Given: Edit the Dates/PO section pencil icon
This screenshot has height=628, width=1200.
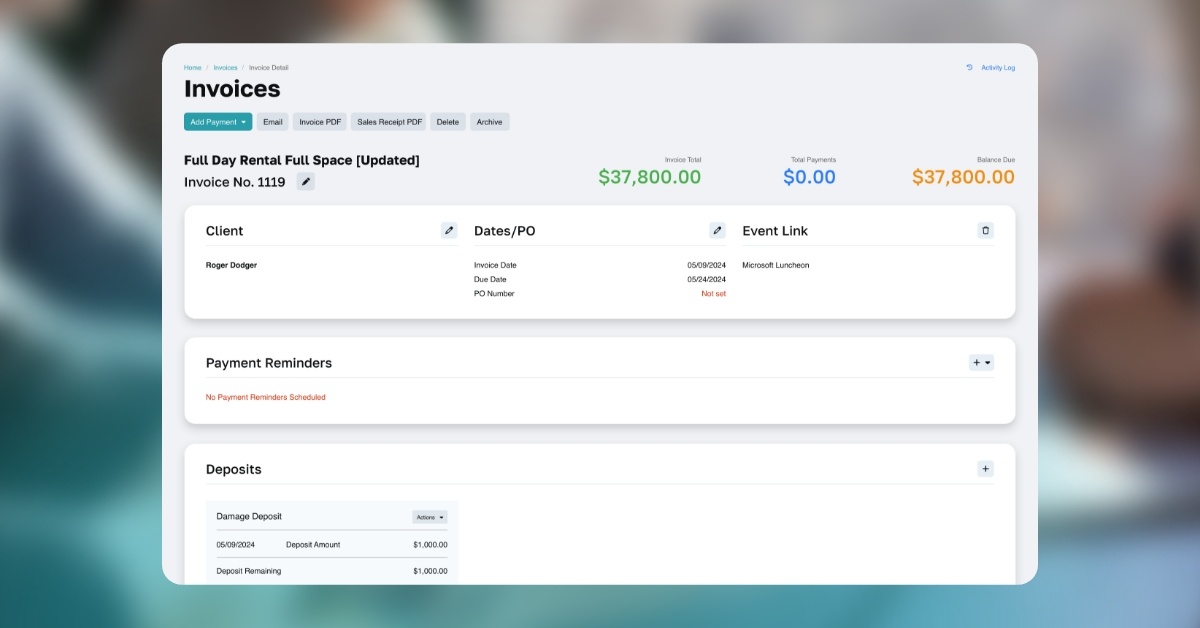Looking at the screenshot, I should (717, 230).
